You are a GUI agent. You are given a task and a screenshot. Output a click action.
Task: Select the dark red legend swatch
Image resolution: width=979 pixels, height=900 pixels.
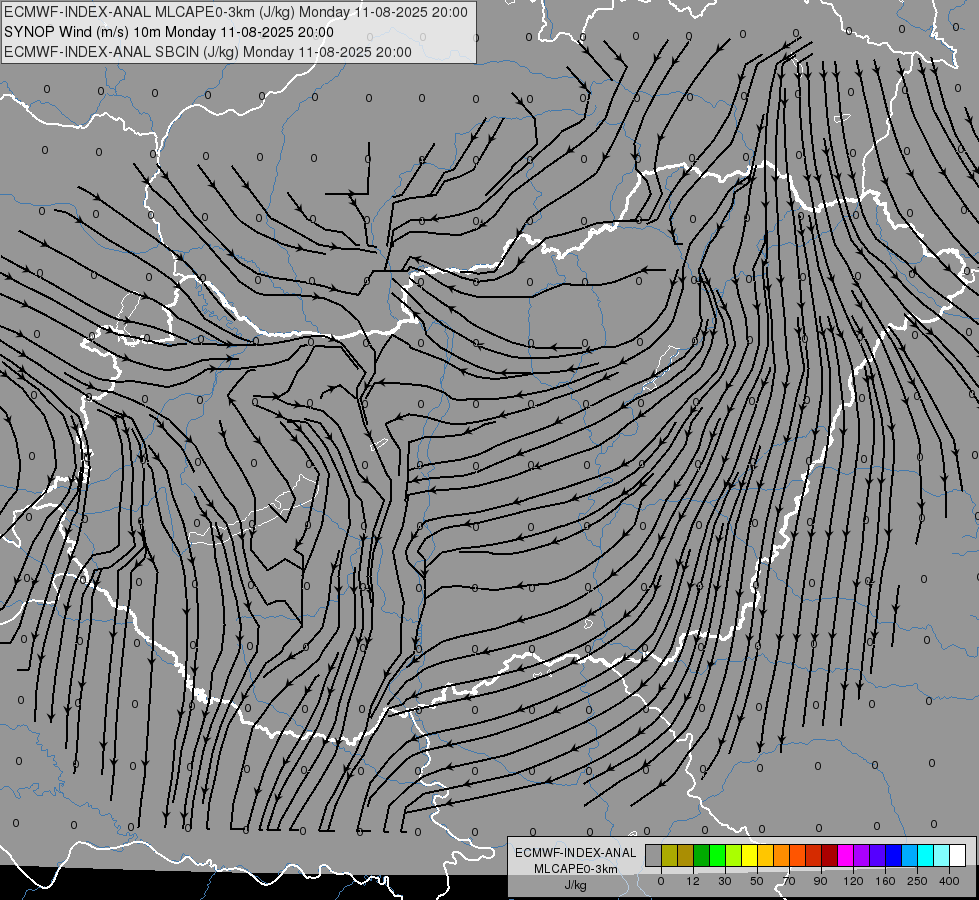tap(830, 856)
